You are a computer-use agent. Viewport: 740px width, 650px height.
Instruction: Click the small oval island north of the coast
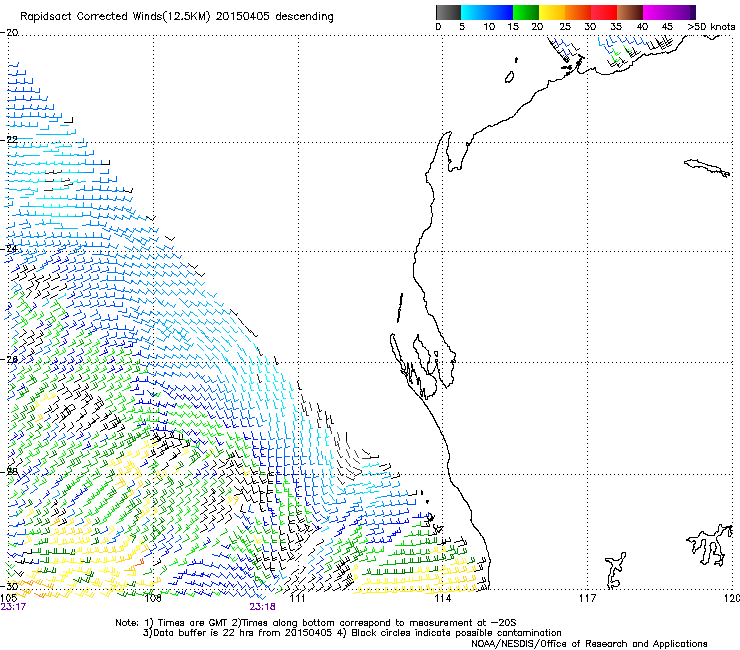[509, 77]
